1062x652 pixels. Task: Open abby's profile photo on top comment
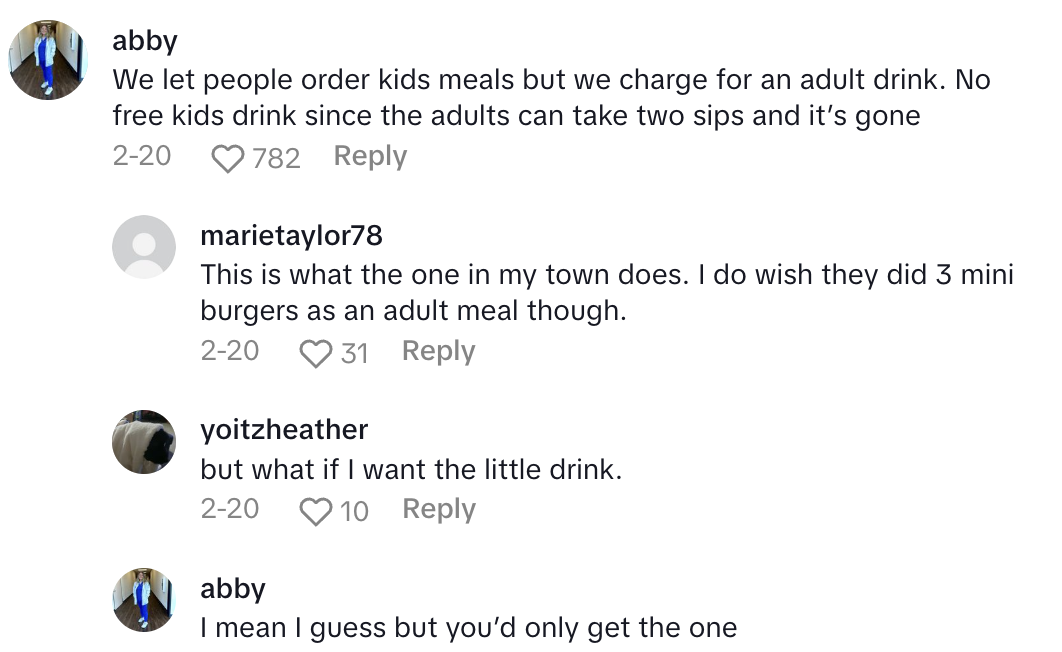[48, 60]
